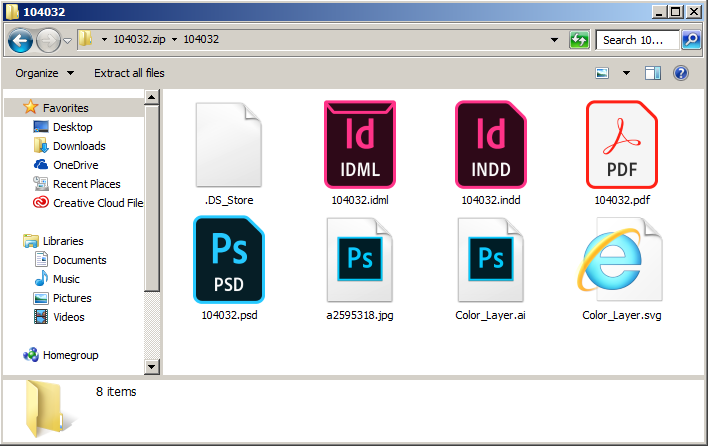The image size is (708, 446).
Task: Click the 104032.zip breadcrumb
Action: pos(139,39)
